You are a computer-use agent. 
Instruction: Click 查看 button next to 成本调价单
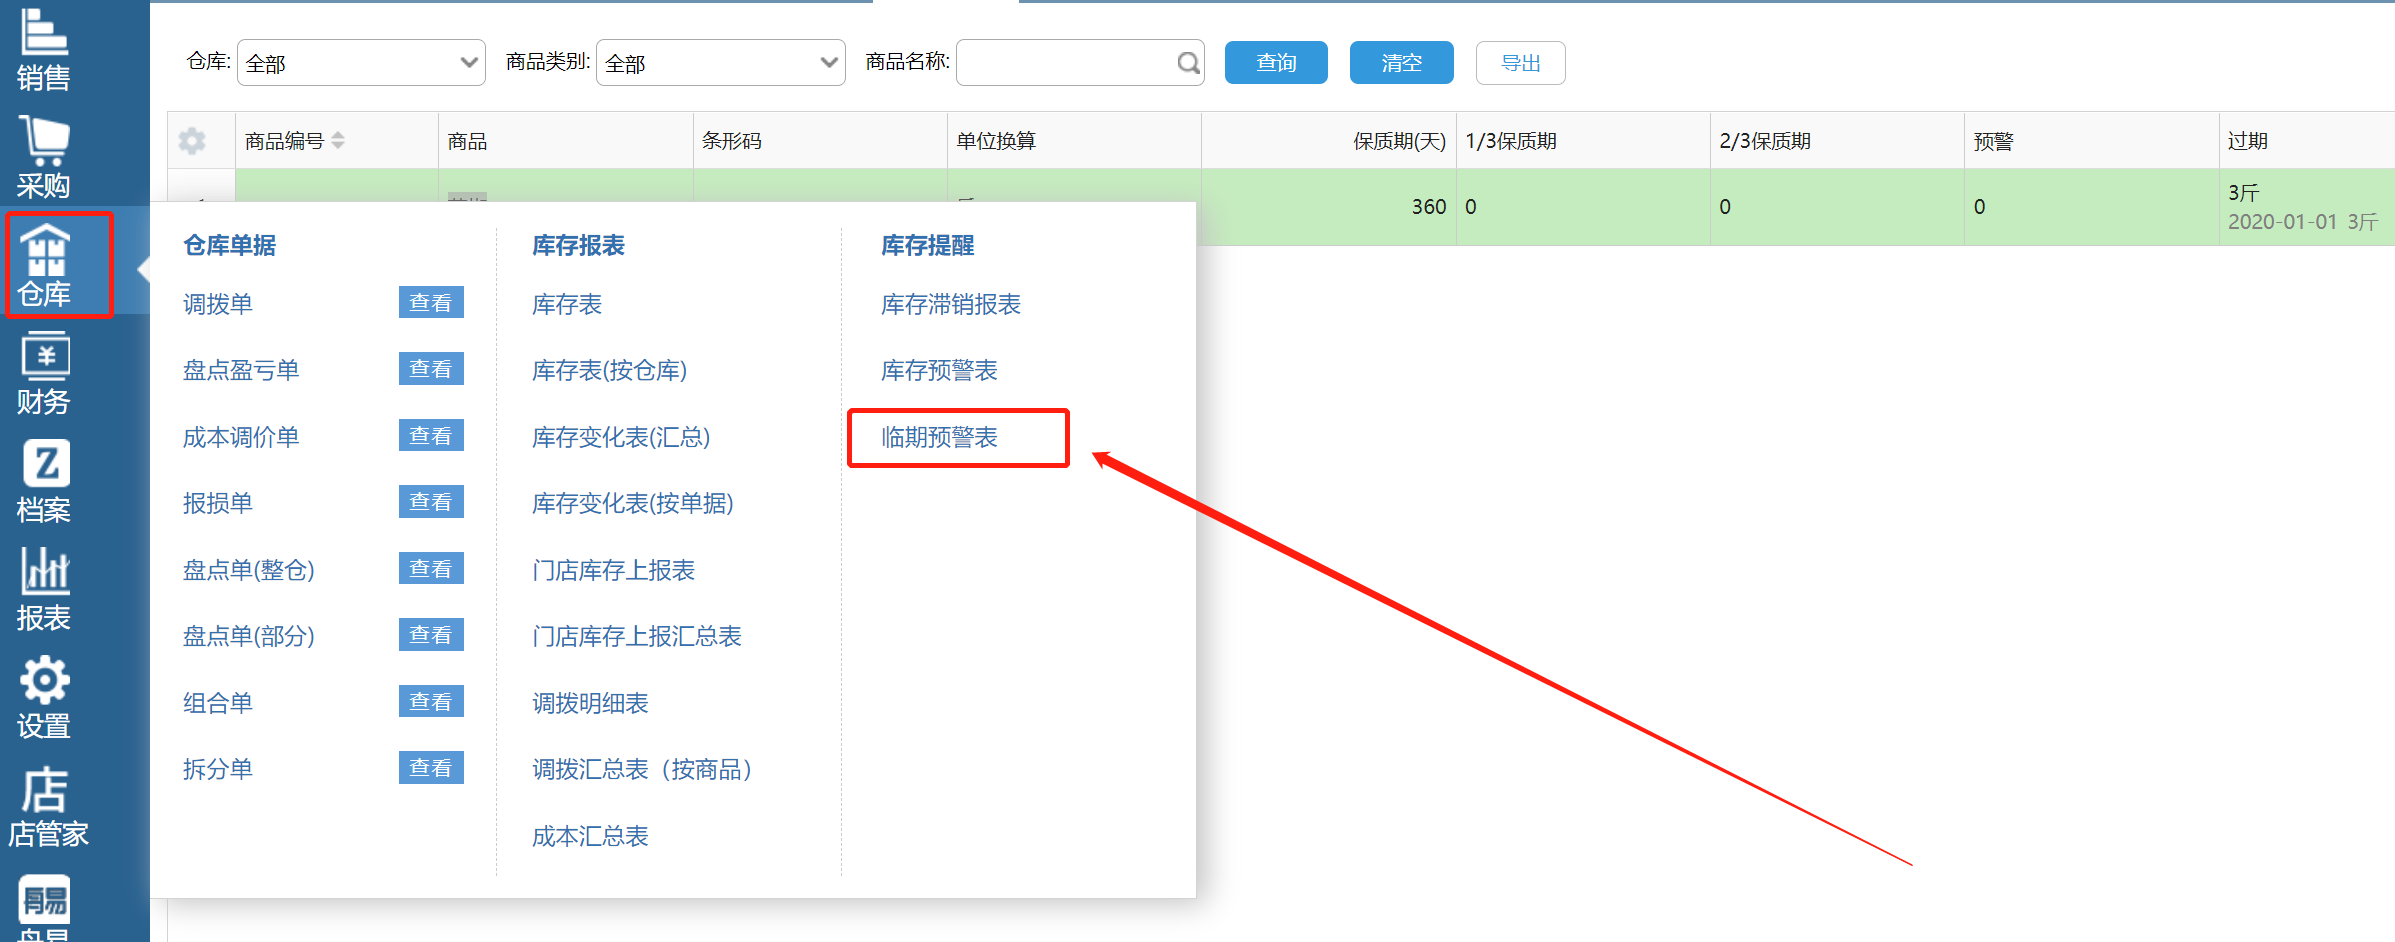431,436
